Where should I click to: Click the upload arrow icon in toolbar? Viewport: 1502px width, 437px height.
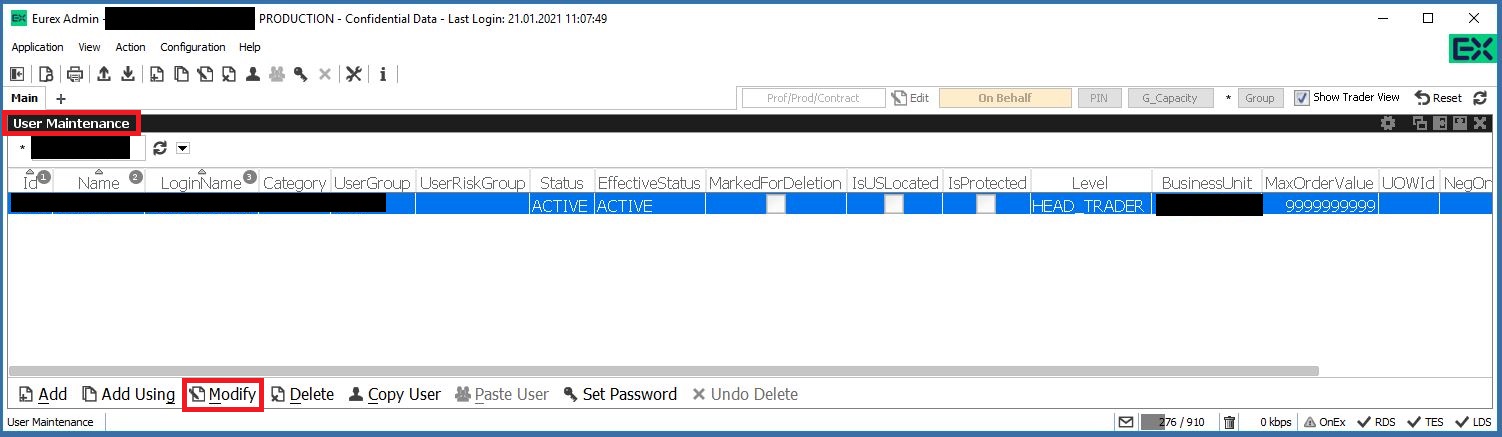(103, 74)
